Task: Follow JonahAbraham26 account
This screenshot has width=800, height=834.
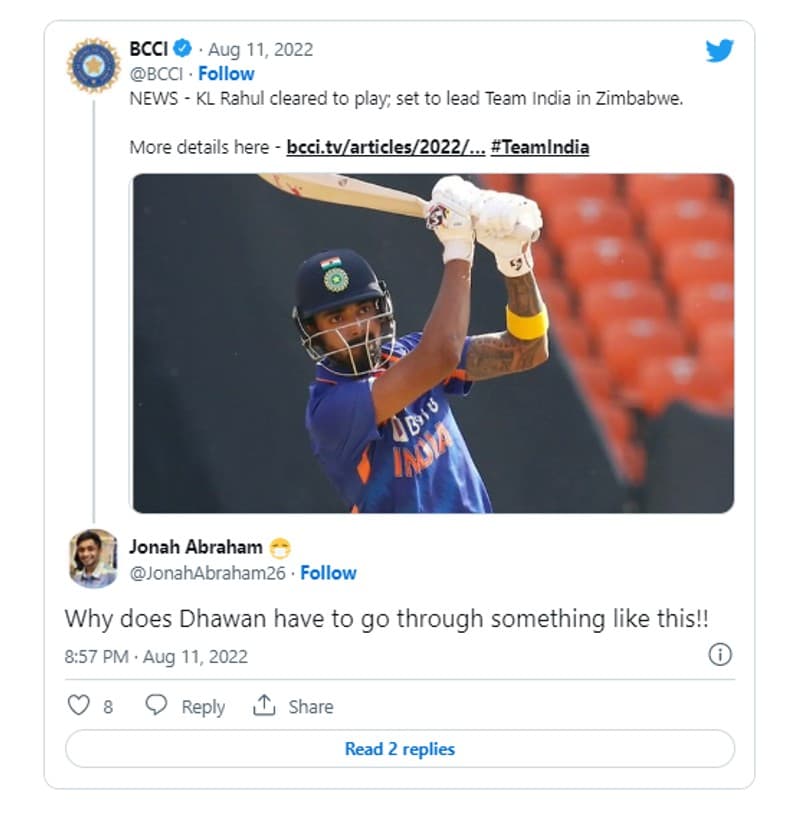Action: (328, 573)
